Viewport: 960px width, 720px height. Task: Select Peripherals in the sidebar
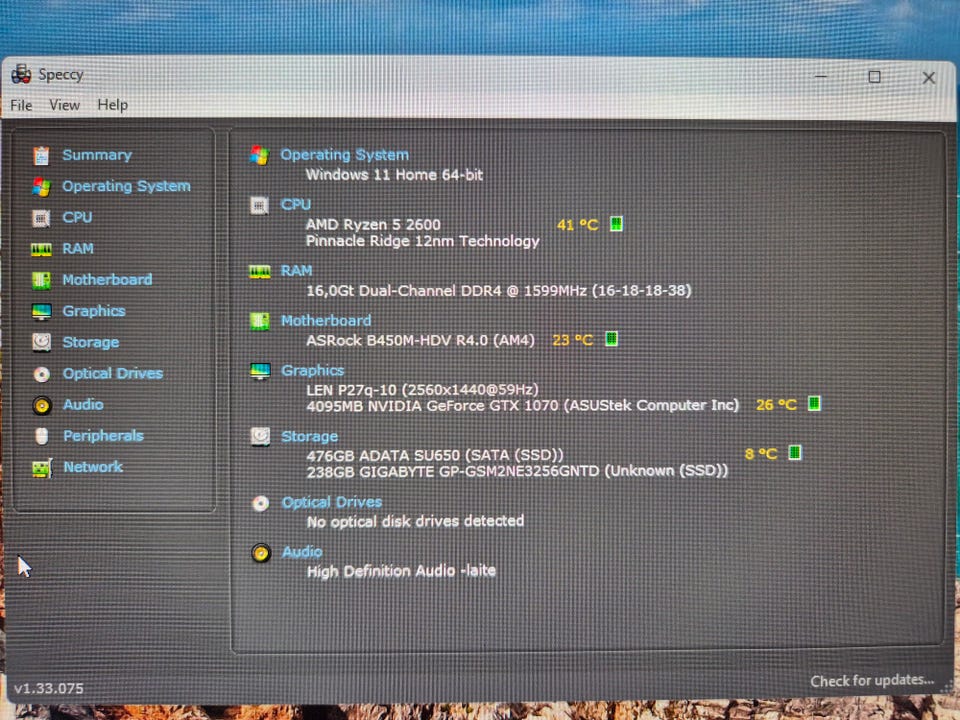coord(103,436)
